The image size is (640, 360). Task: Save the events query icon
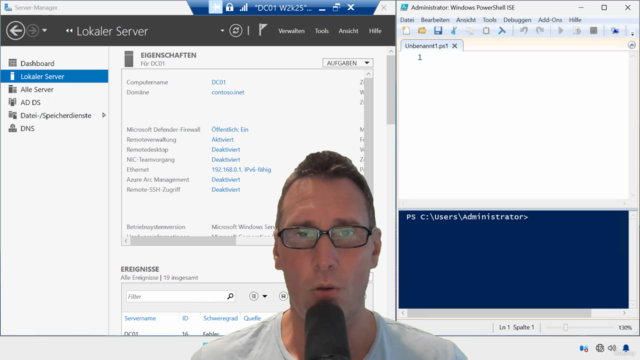(x=283, y=296)
